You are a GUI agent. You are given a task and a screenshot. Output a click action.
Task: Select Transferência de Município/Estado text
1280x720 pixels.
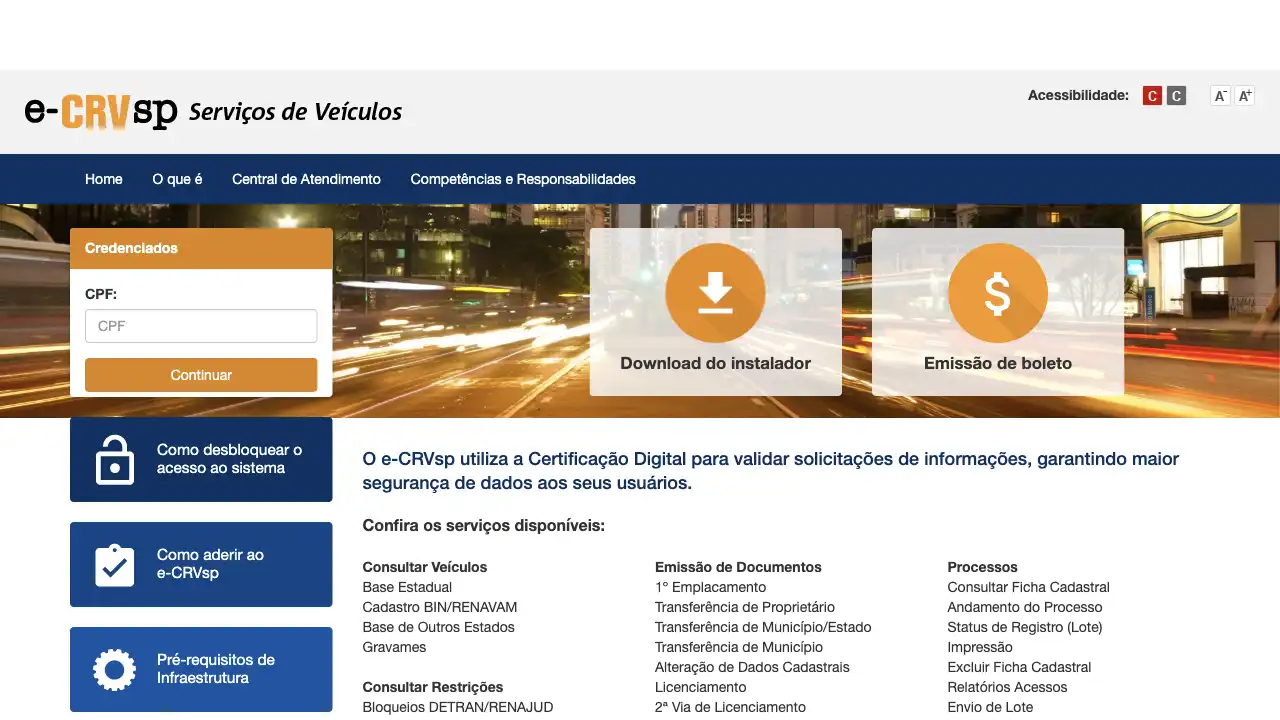(763, 627)
